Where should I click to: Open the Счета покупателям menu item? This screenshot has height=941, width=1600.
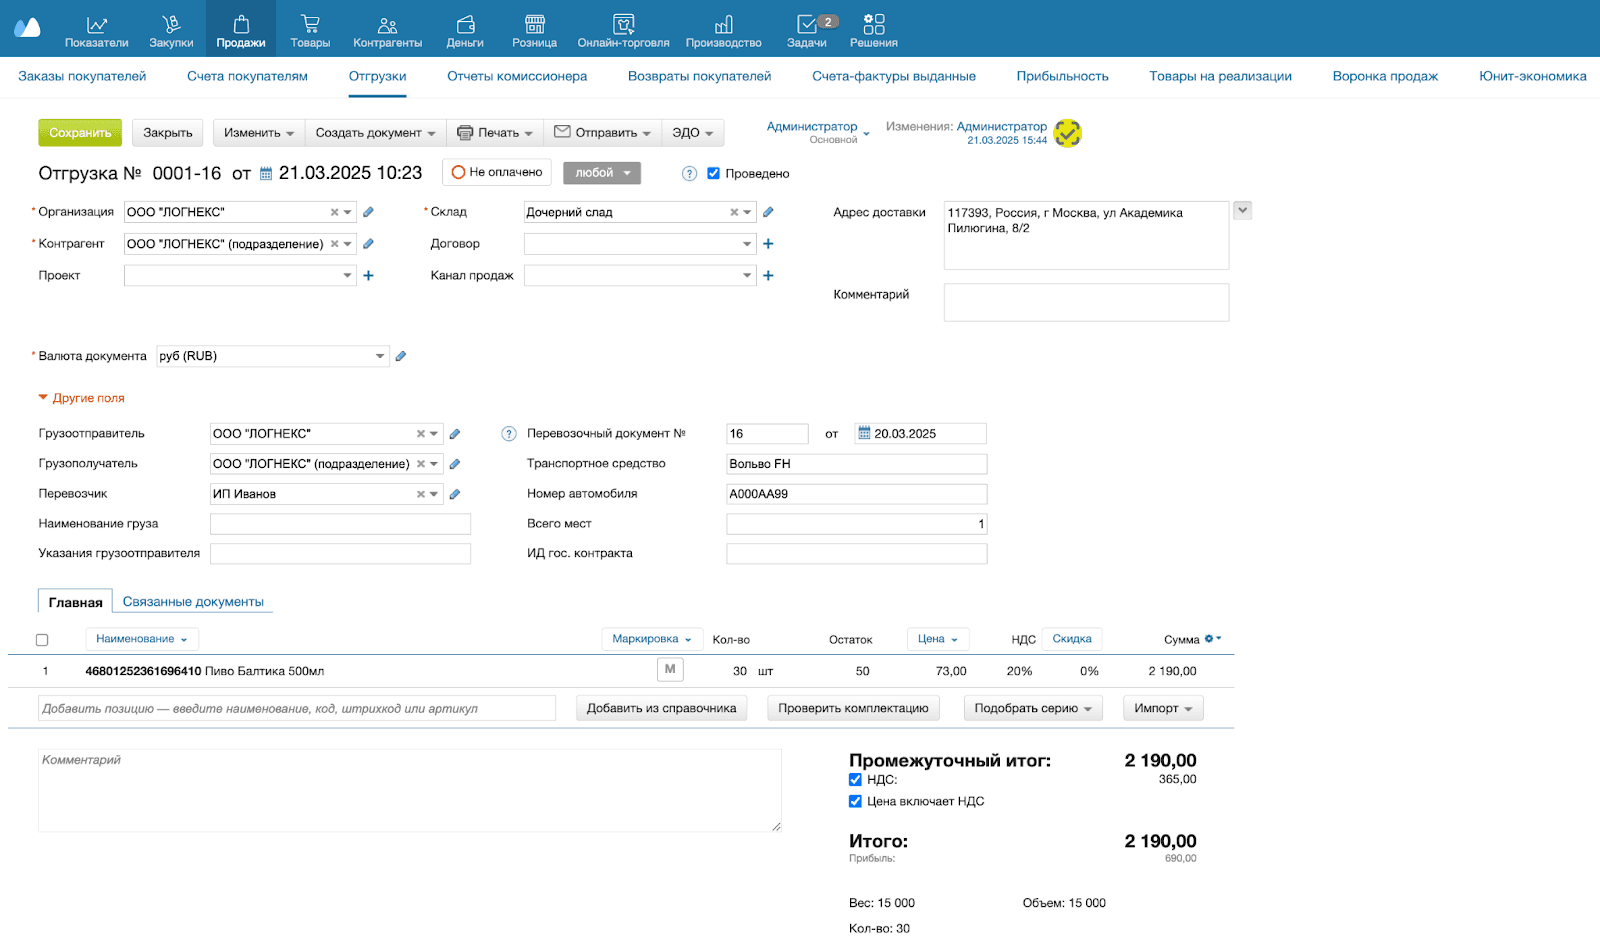[x=247, y=76]
